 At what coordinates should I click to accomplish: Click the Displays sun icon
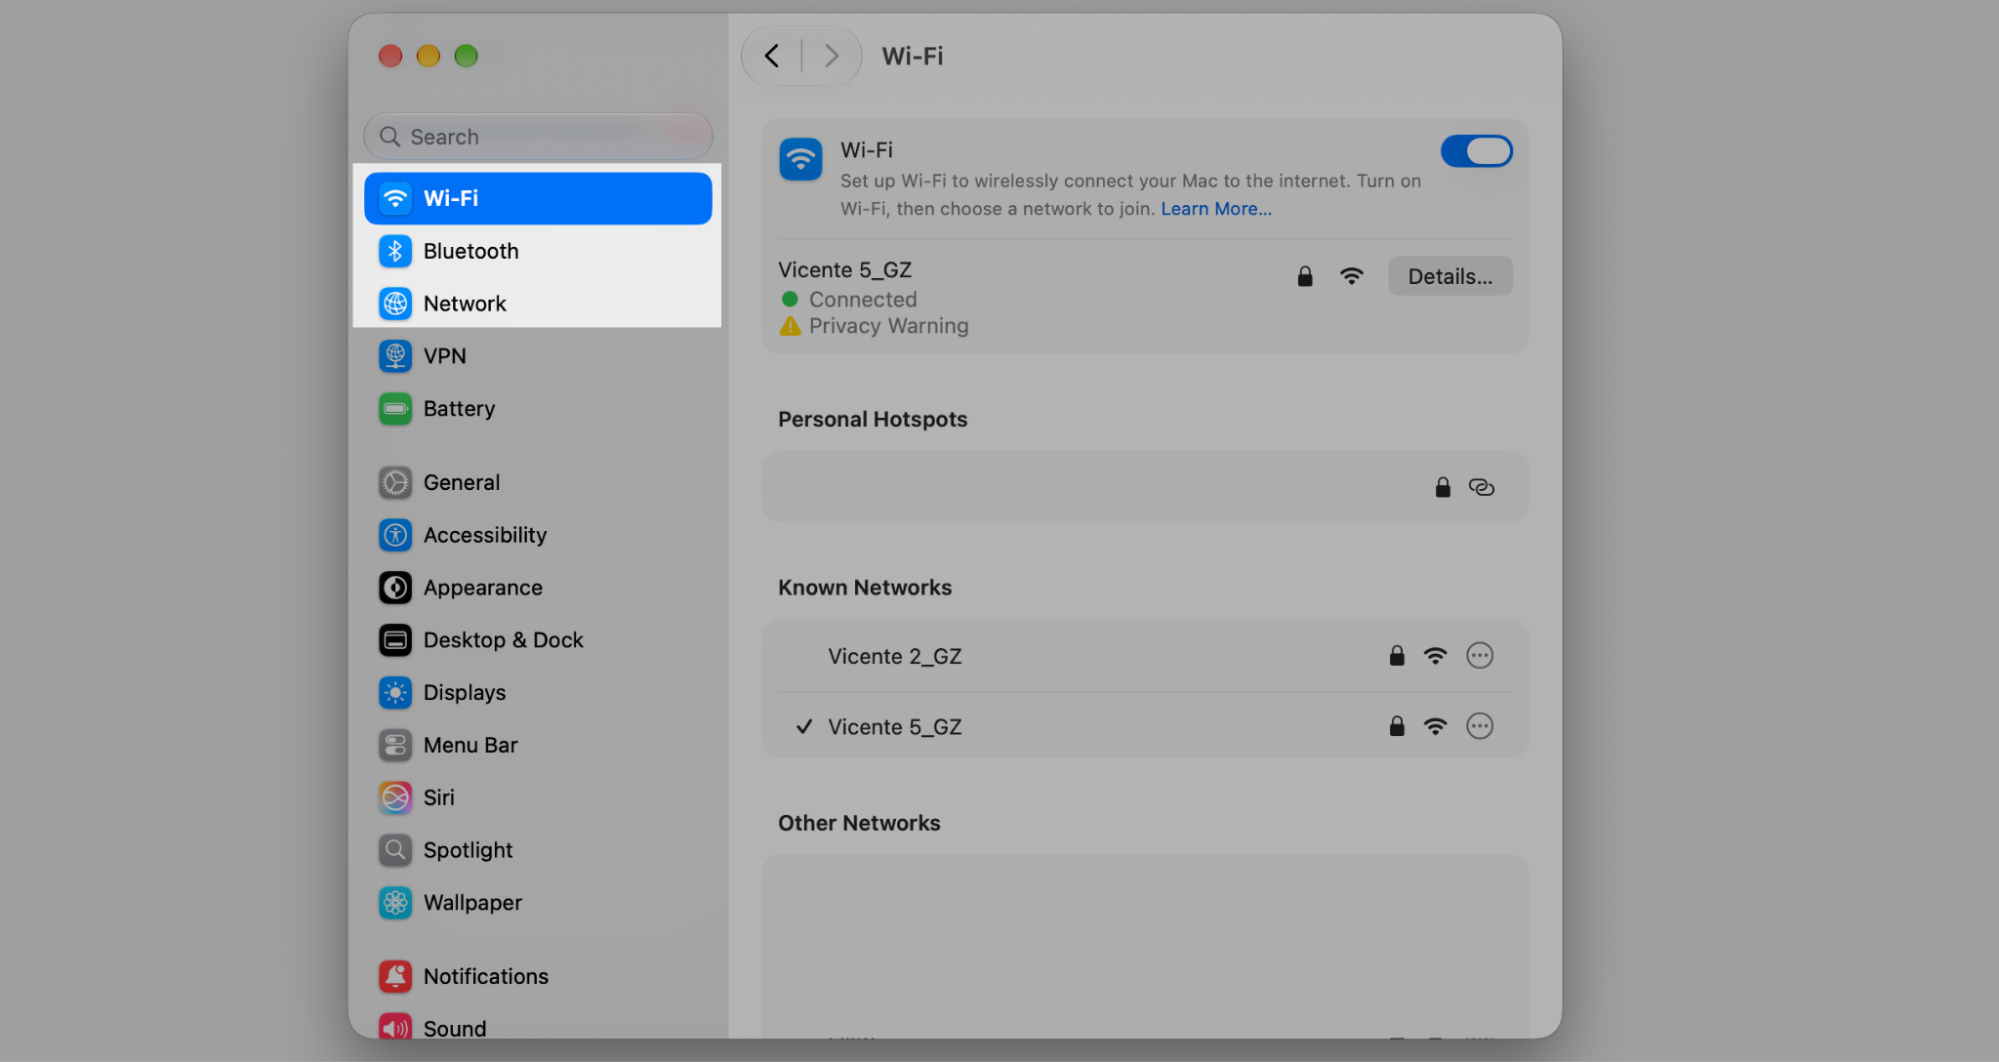pos(395,693)
